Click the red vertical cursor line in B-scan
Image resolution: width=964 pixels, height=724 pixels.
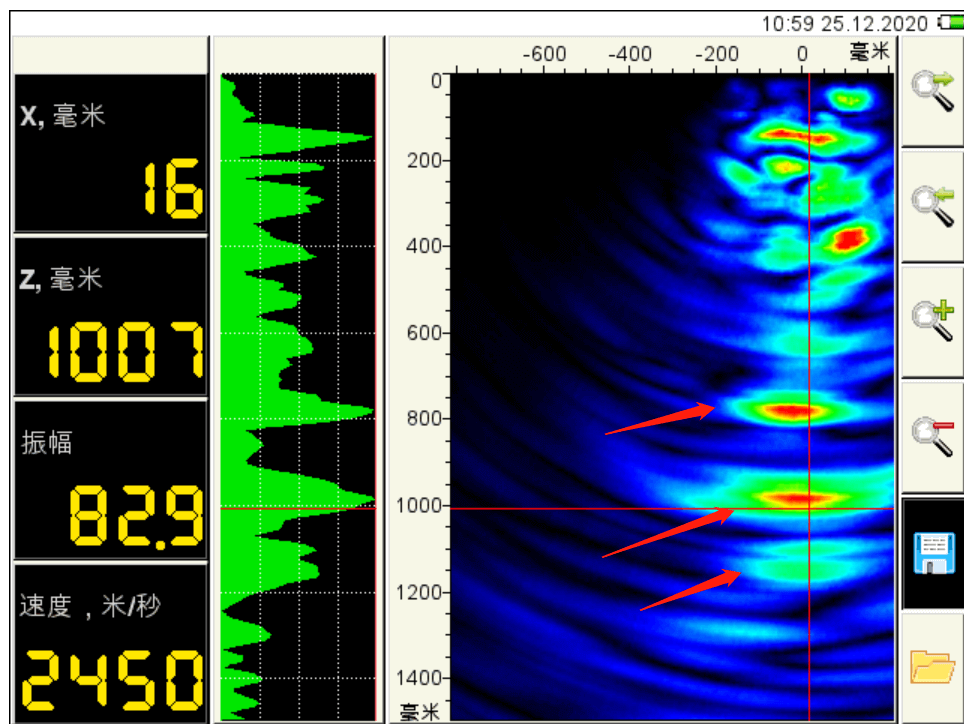pyautogui.click(x=809, y=300)
